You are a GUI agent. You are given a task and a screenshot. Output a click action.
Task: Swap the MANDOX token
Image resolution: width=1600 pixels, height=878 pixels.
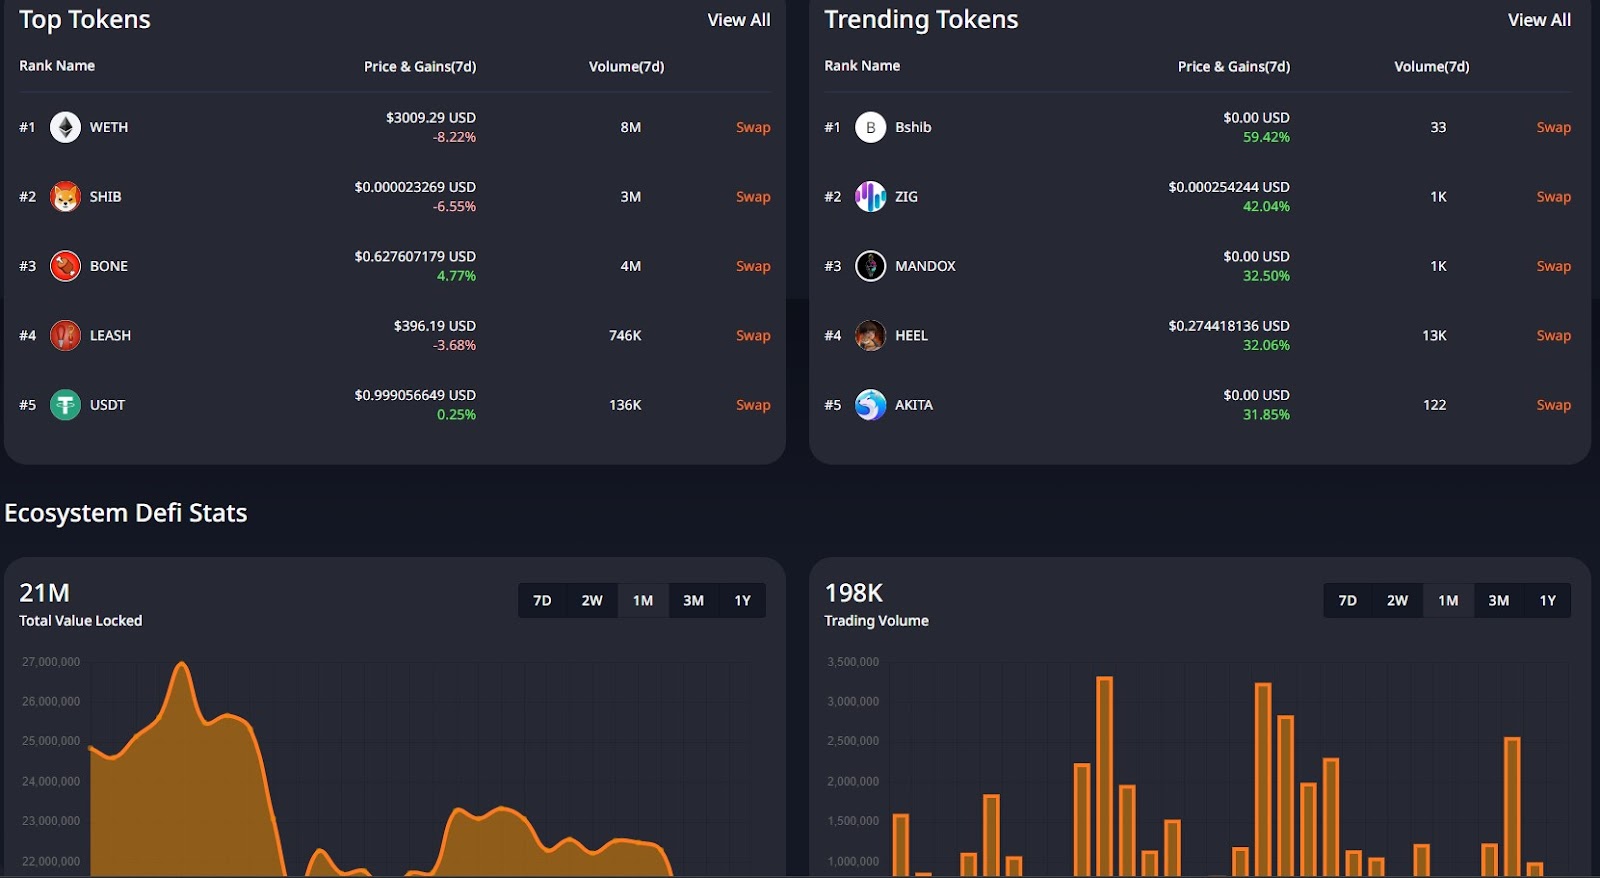[1553, 266]
